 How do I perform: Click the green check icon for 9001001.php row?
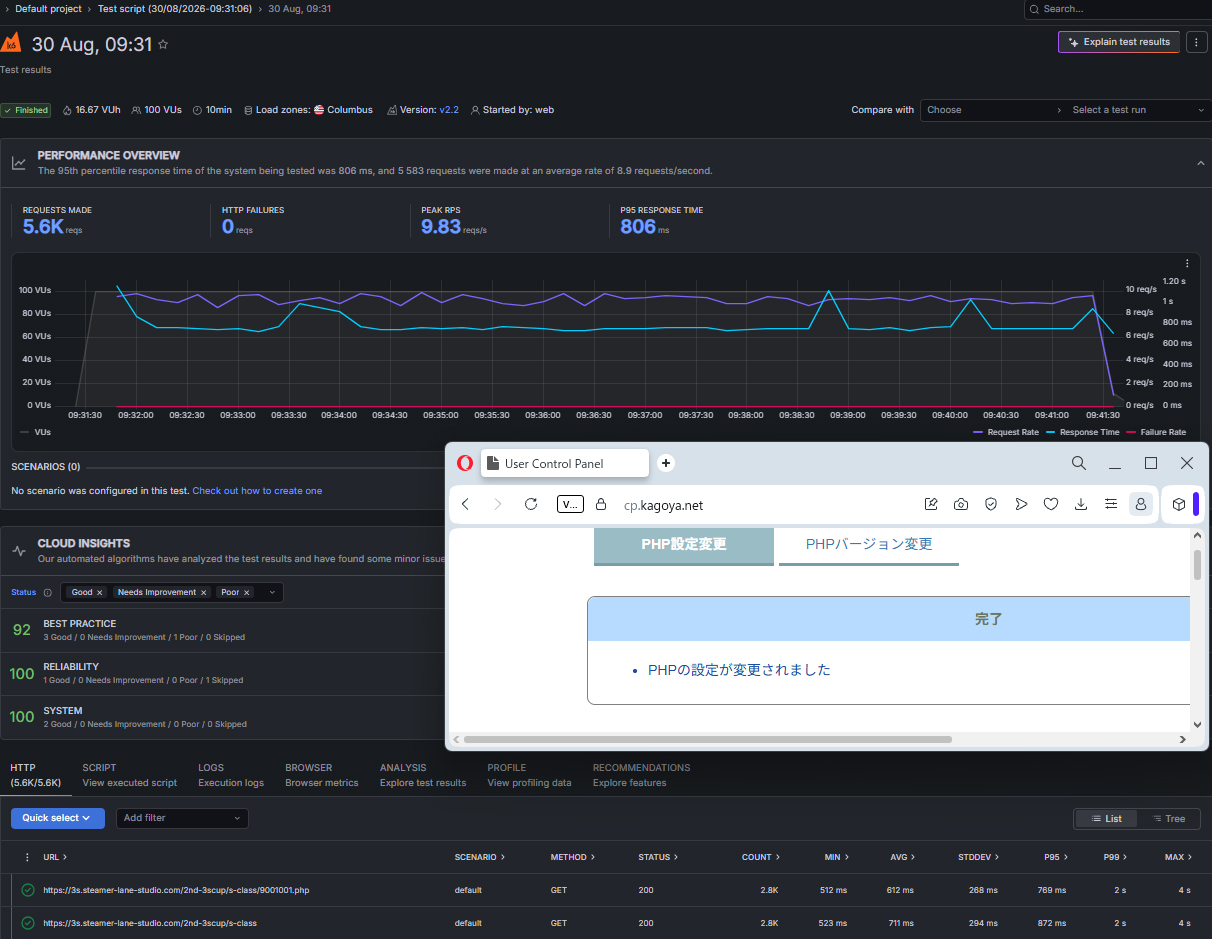28,890
